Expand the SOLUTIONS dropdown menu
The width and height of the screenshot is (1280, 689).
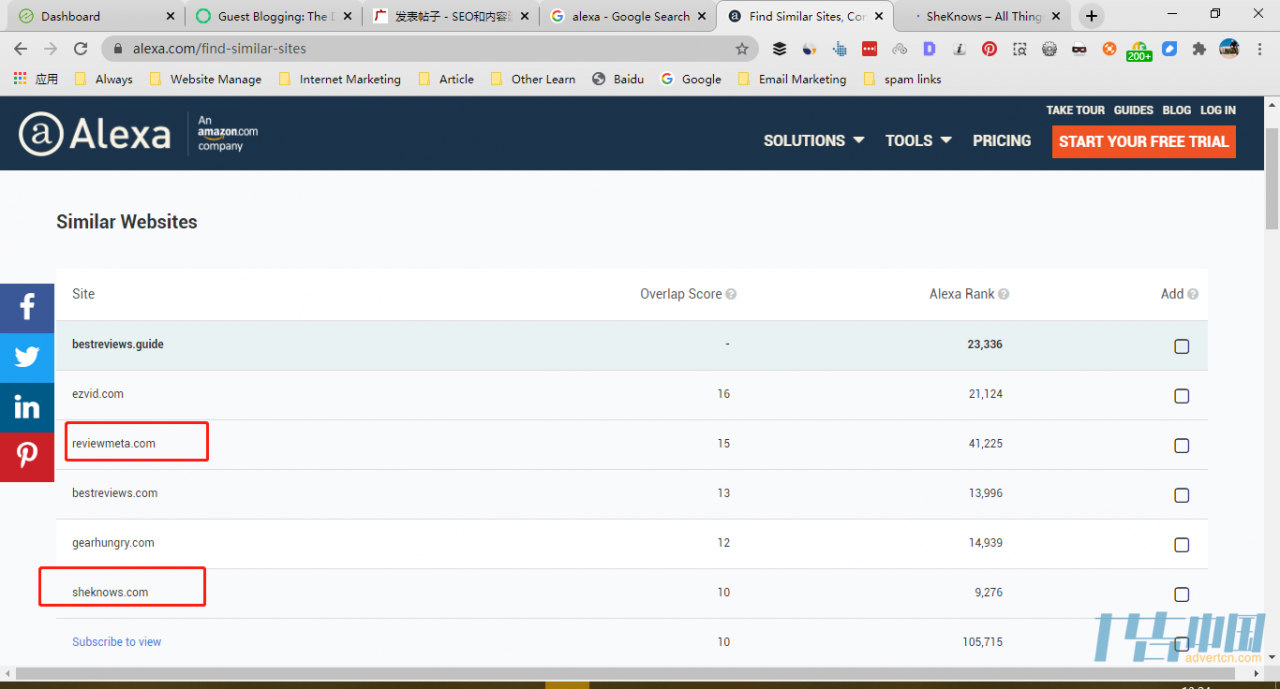813,141
